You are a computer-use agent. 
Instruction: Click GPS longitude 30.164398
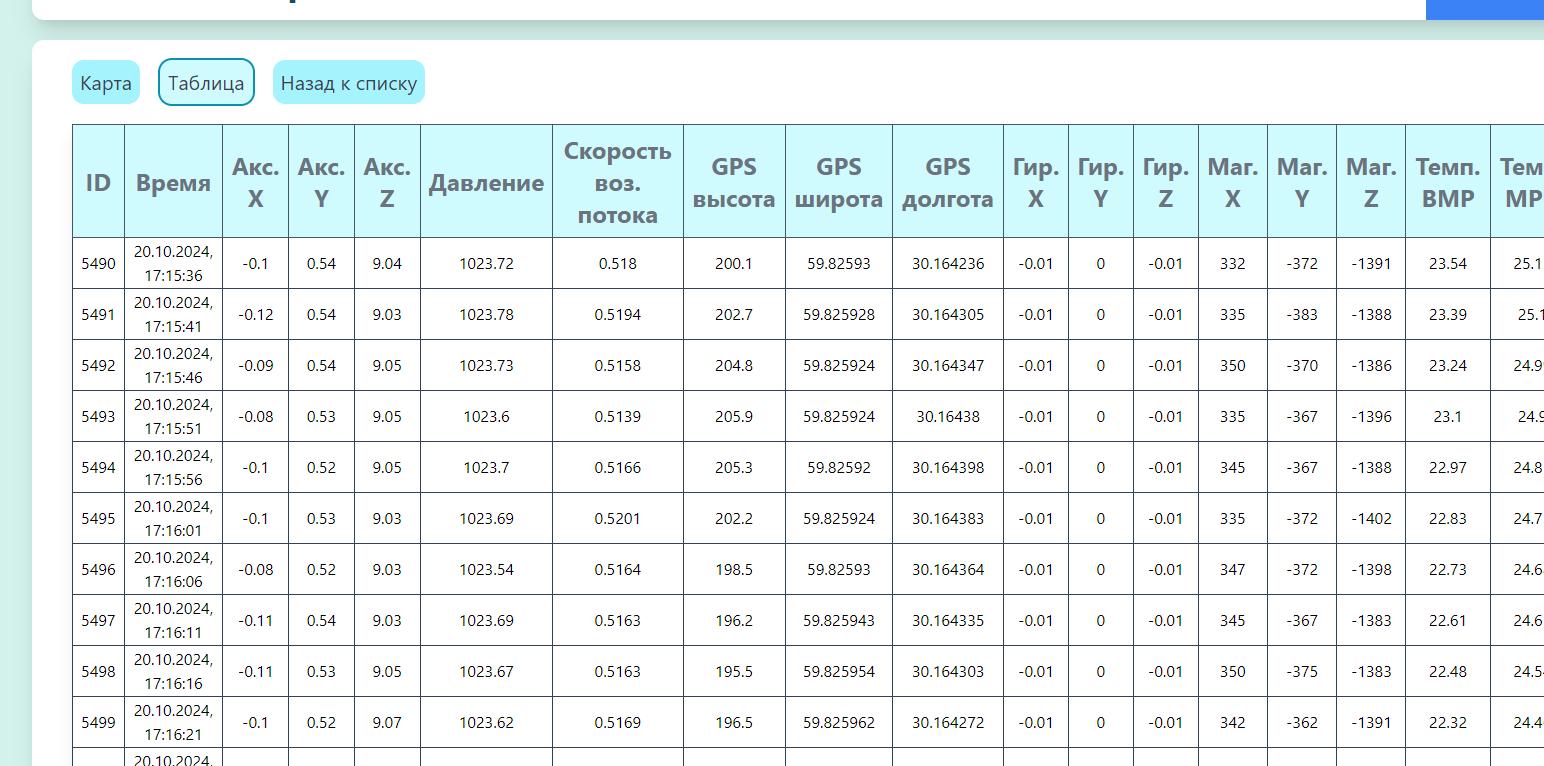point(948,468)
